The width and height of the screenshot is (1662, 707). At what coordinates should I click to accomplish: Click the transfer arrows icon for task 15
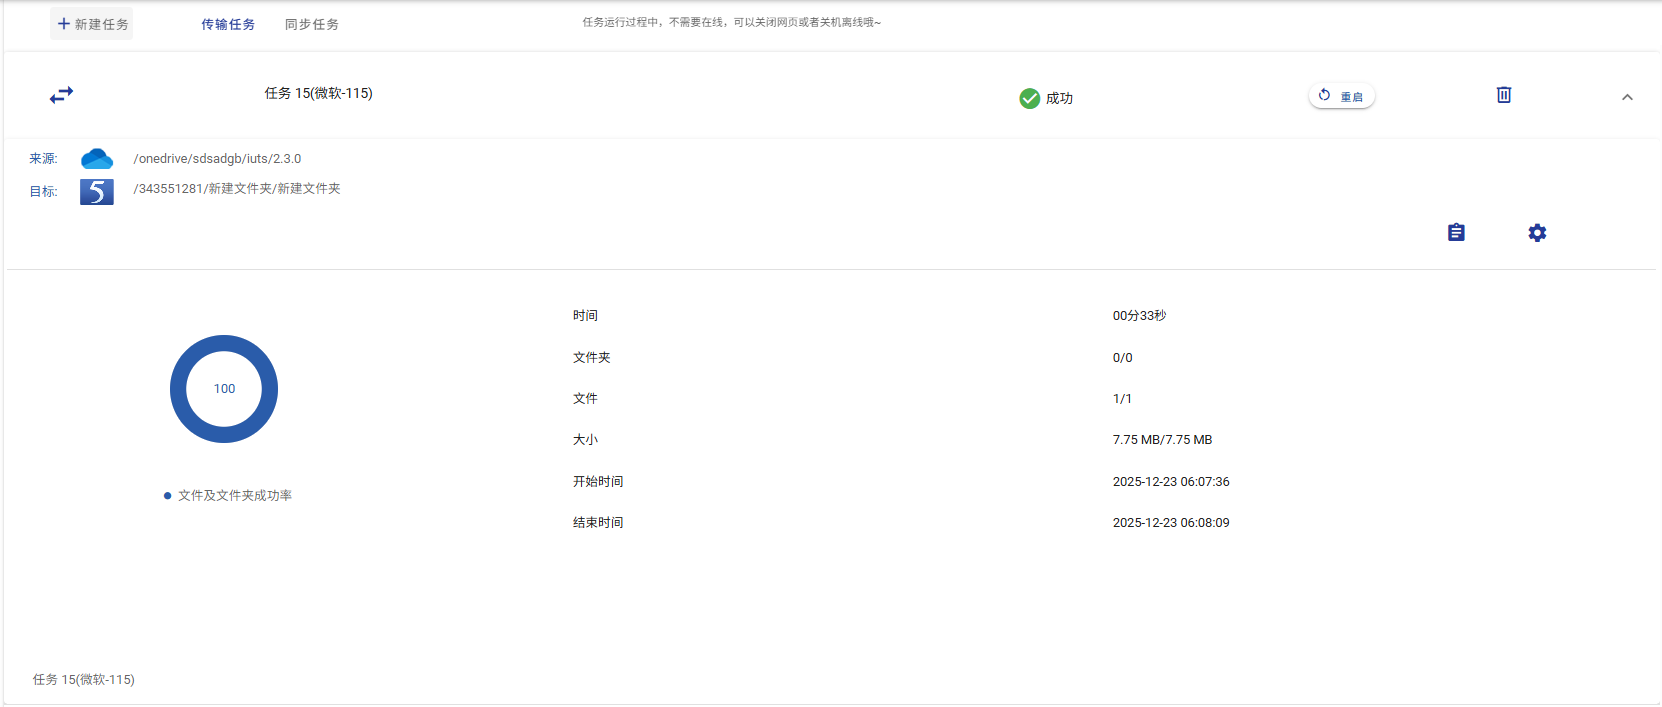pyautogui.click(x=61, y=95)
